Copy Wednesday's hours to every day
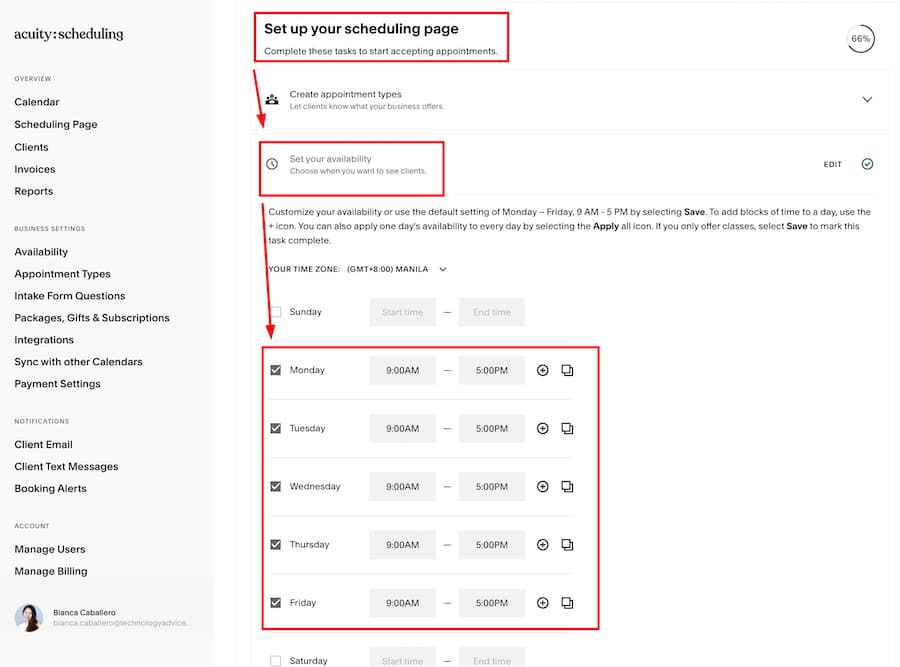This screenshot has height=667, width=900. pos(567,487)
